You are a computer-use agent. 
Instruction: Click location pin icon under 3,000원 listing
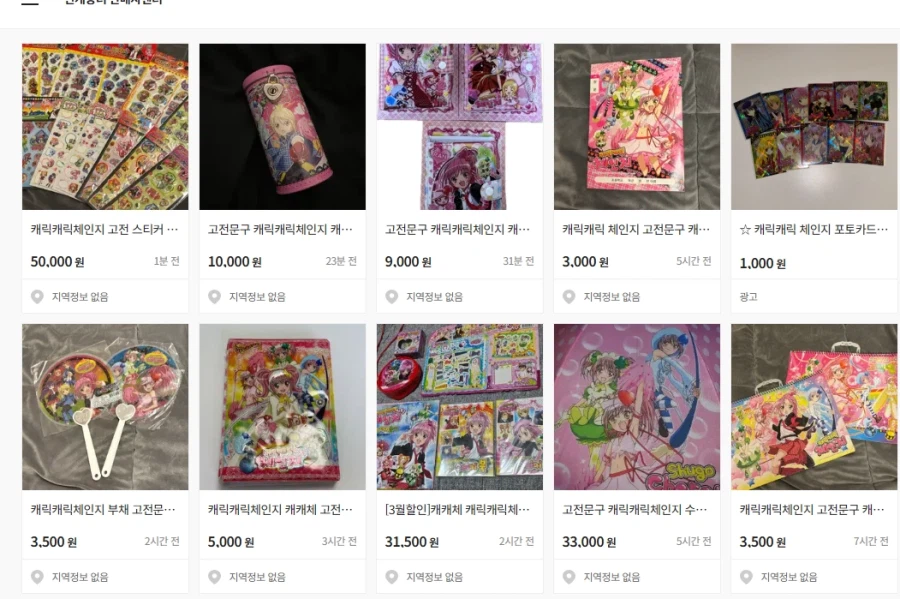coord(569,297)
